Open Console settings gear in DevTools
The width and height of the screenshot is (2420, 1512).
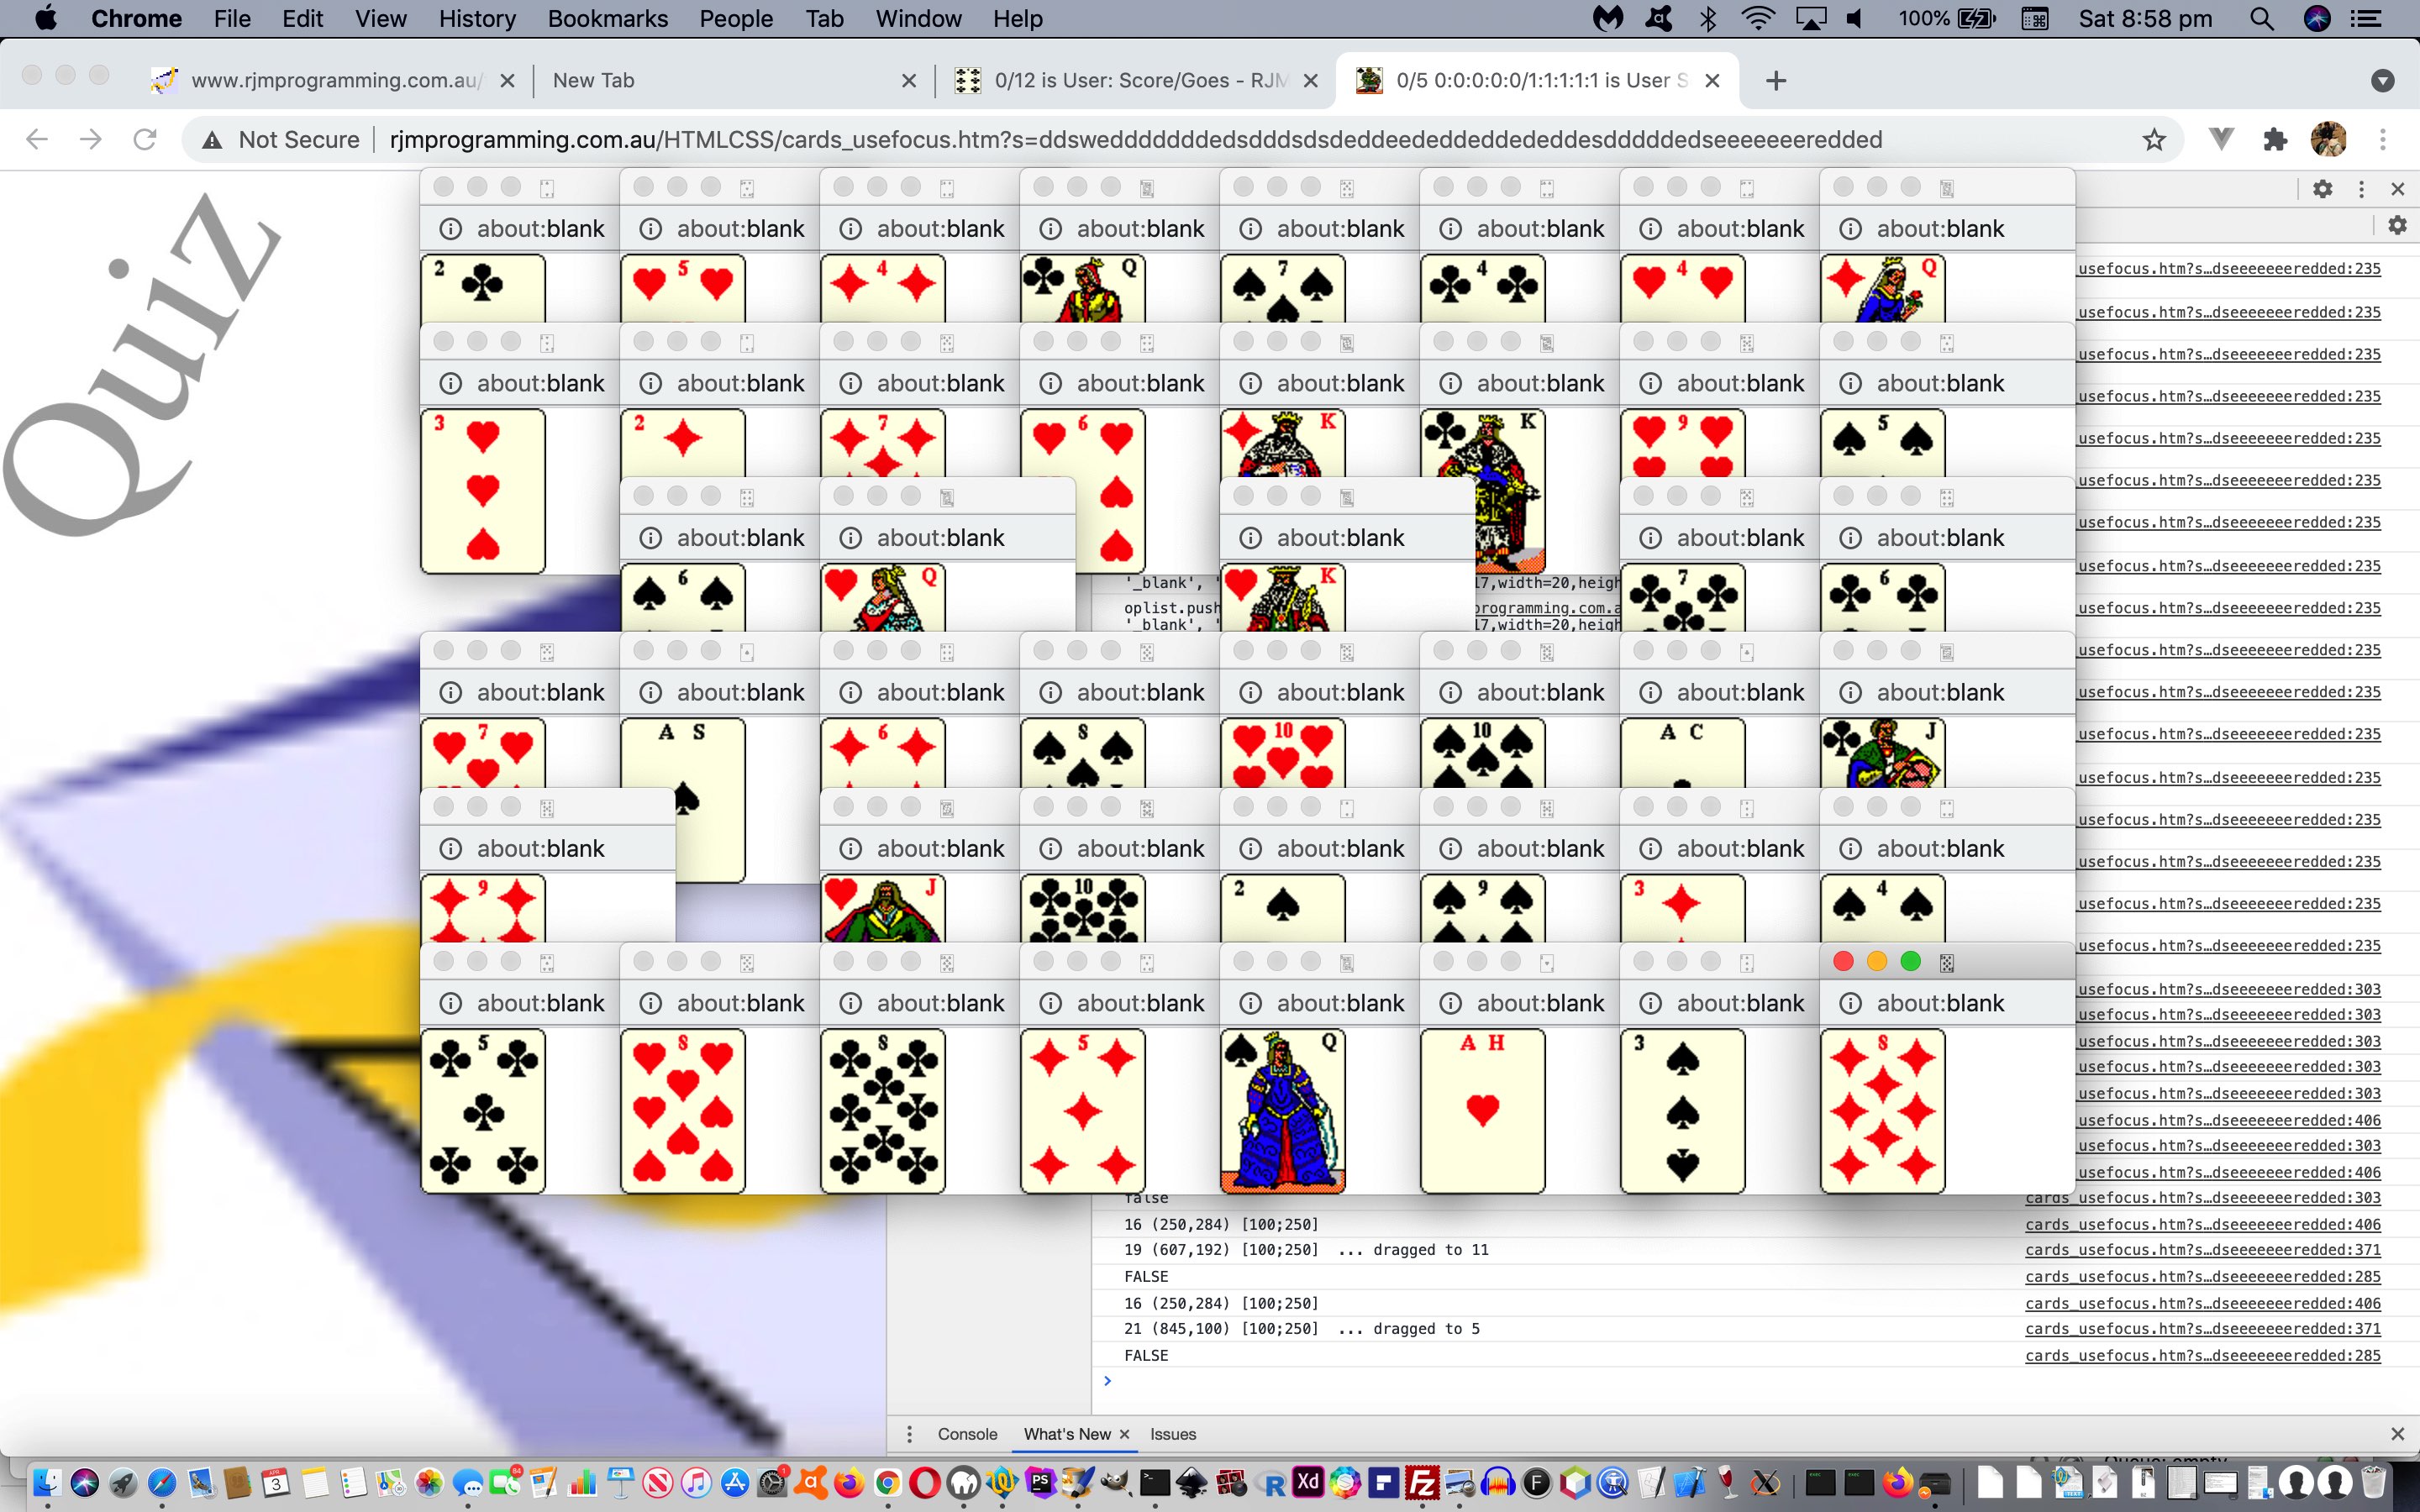[2397, 226]
